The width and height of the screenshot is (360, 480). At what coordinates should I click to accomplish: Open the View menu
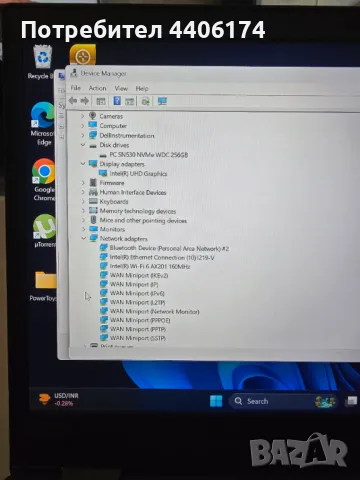(121, 88)
